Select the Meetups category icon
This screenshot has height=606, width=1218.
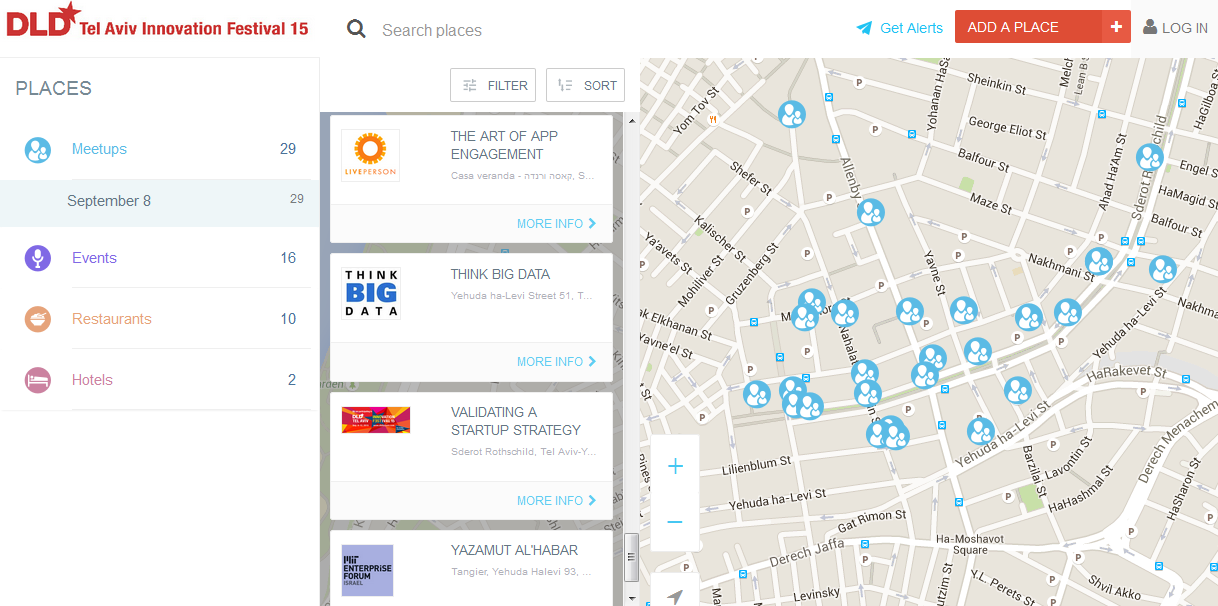click(38, 150)
